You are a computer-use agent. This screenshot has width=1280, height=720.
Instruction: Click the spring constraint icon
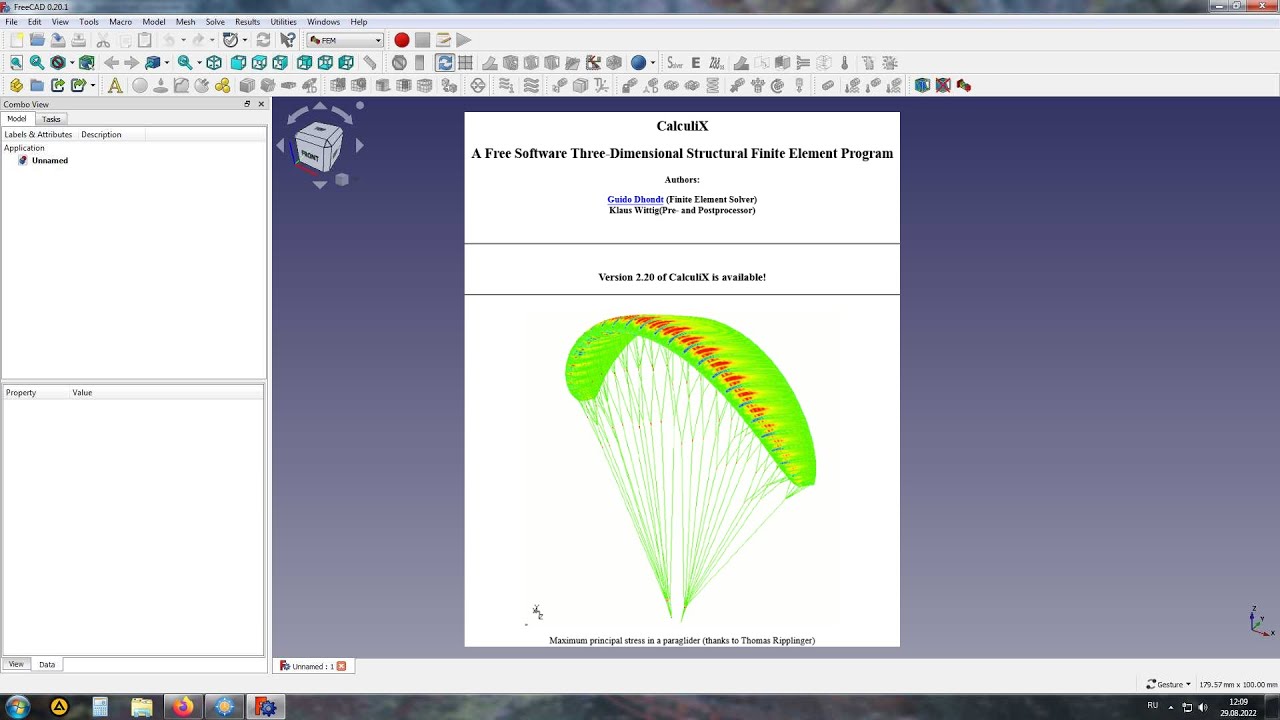713,85
